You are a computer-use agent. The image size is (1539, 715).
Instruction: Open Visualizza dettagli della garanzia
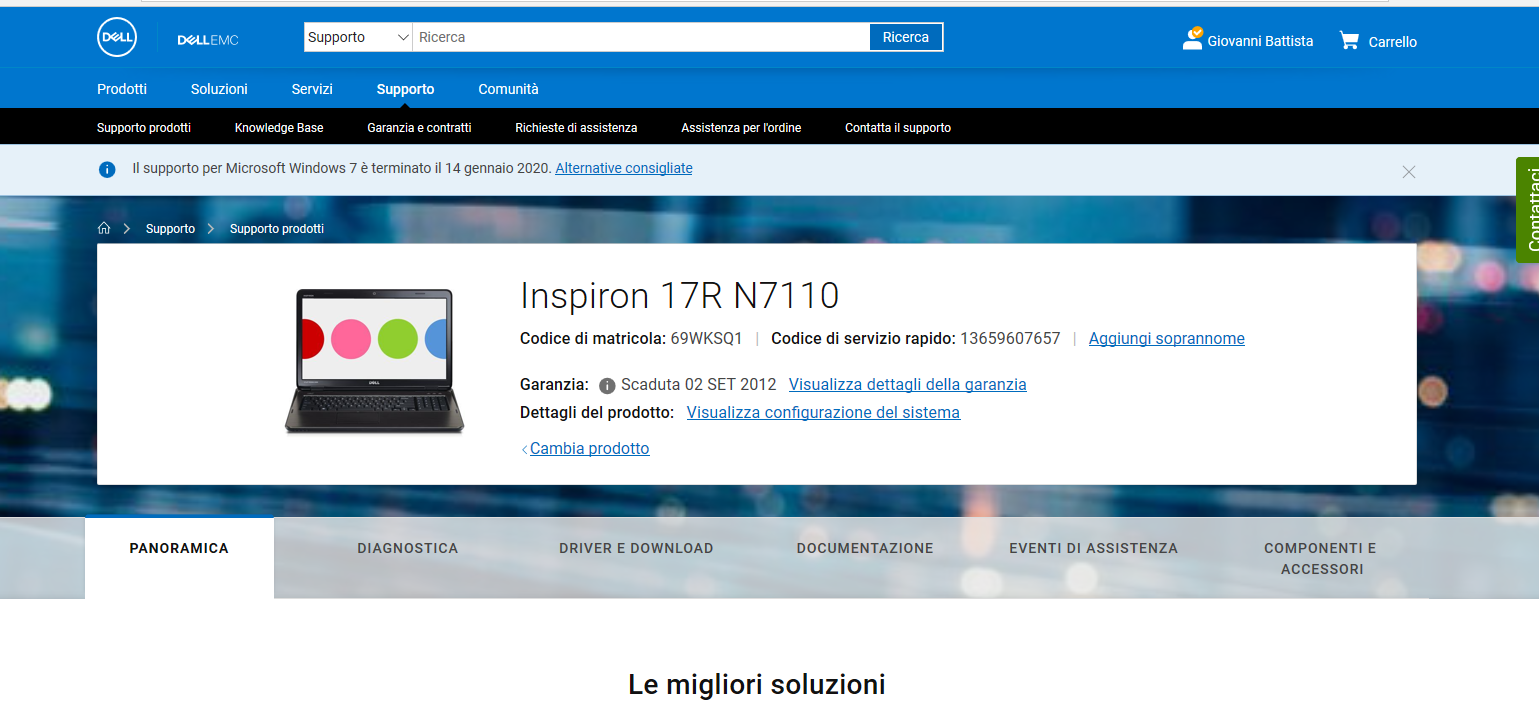[x=908, y=385]
